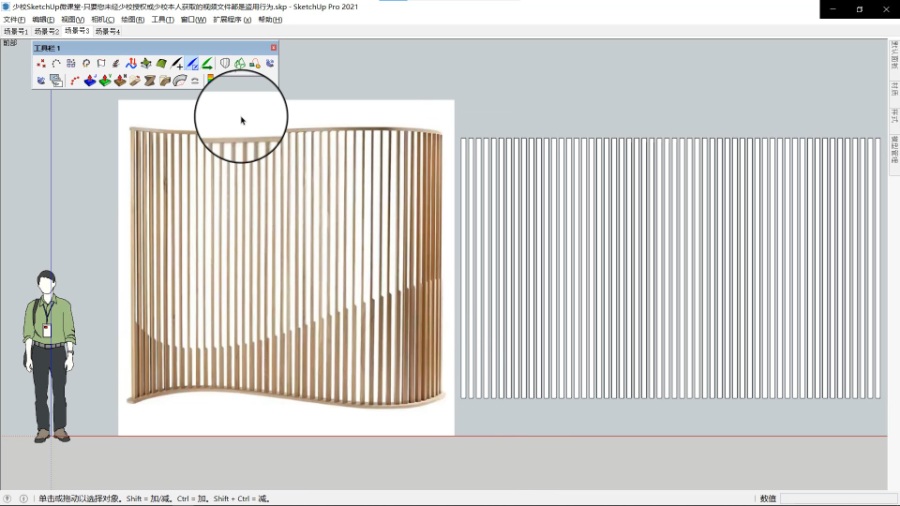Click the blue push-pull arrow icon
This screenshot has width=900, height=506.
tap(90, 81)
